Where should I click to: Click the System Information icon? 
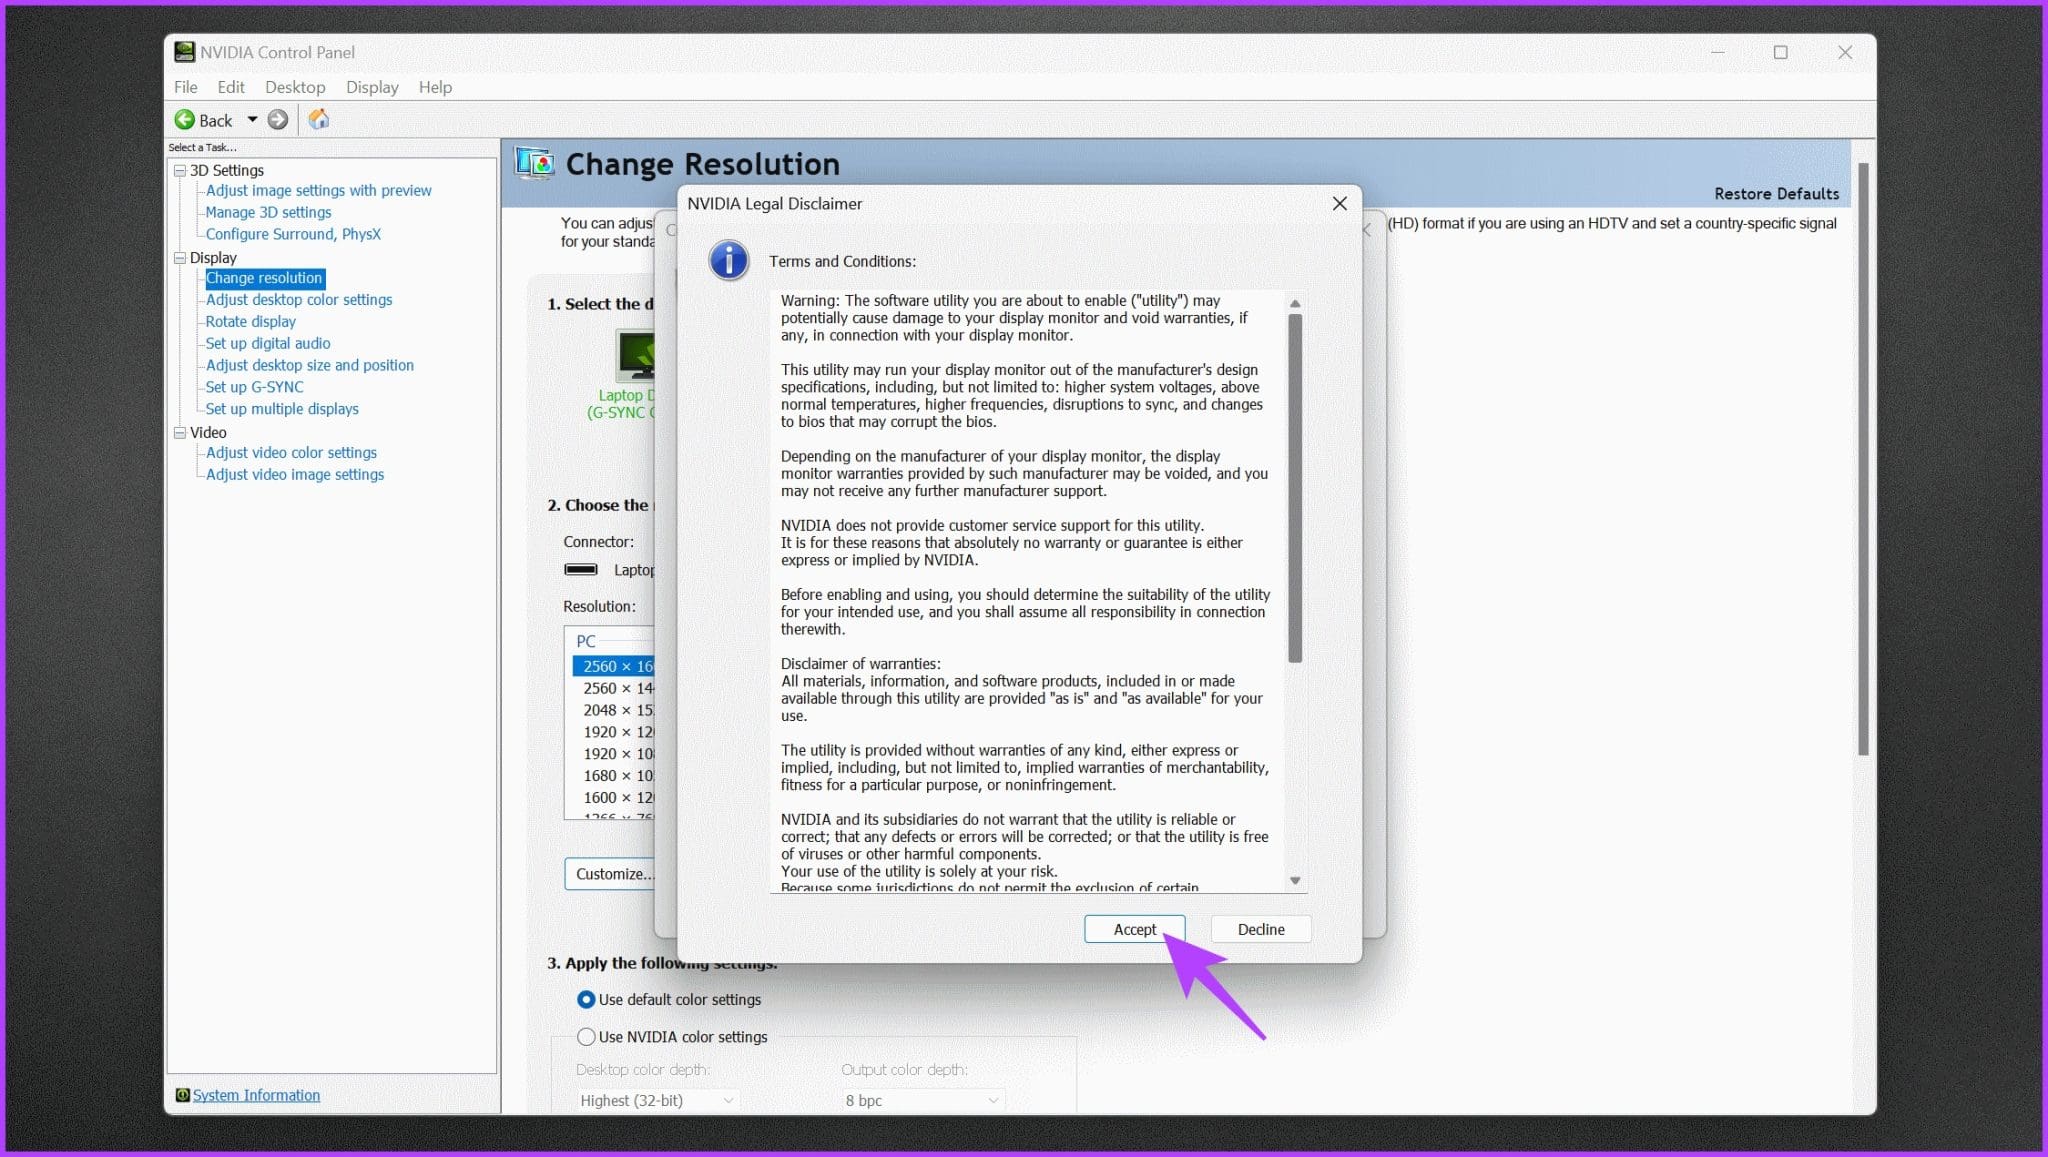click(182, 1095)
